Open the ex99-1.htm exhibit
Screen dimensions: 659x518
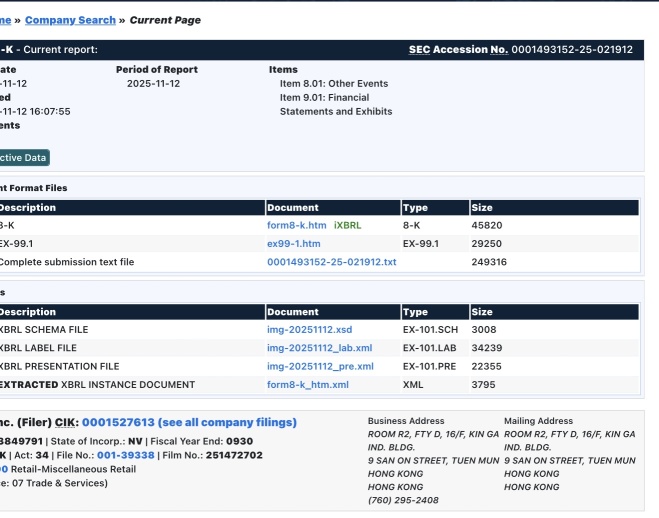(293, 244)
